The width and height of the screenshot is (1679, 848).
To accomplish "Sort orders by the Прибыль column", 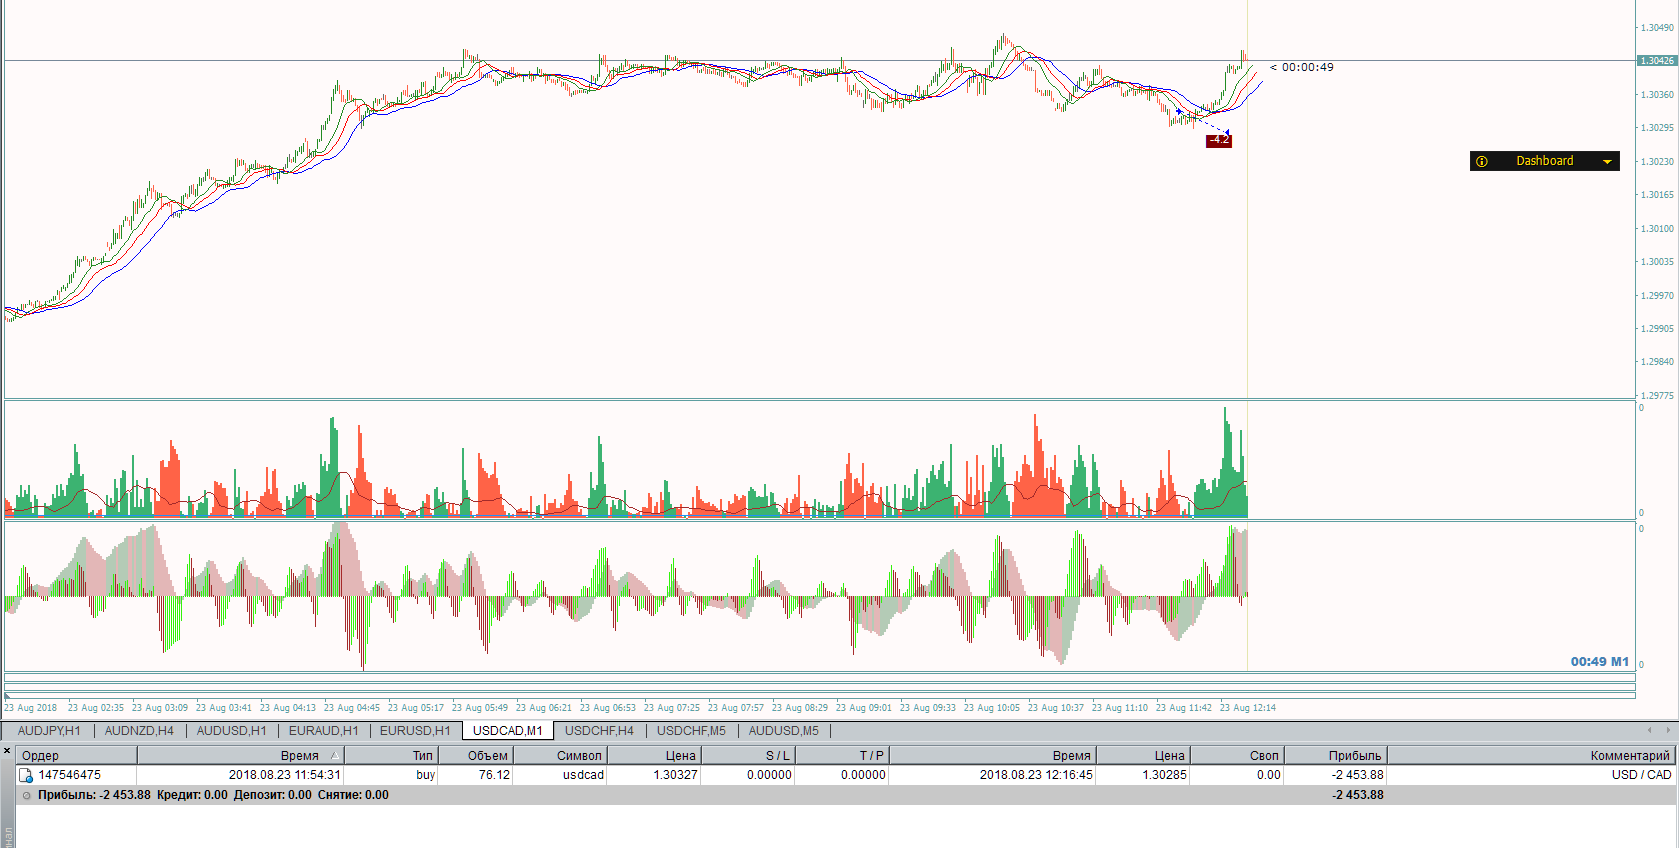I will 1335,755.
